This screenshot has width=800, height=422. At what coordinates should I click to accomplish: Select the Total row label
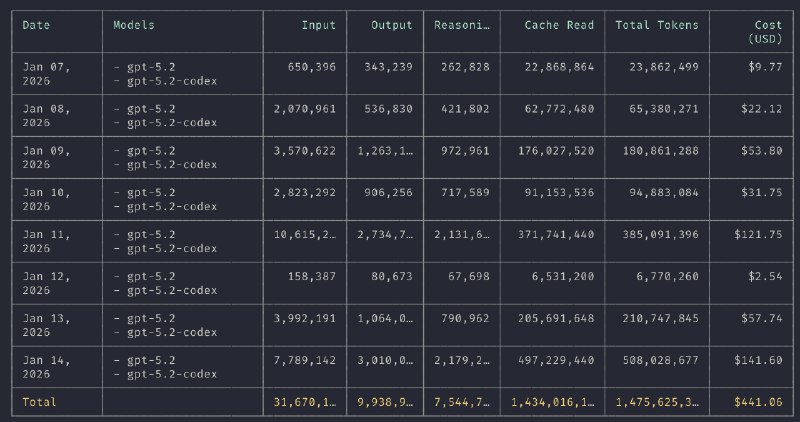pos(39,402)
